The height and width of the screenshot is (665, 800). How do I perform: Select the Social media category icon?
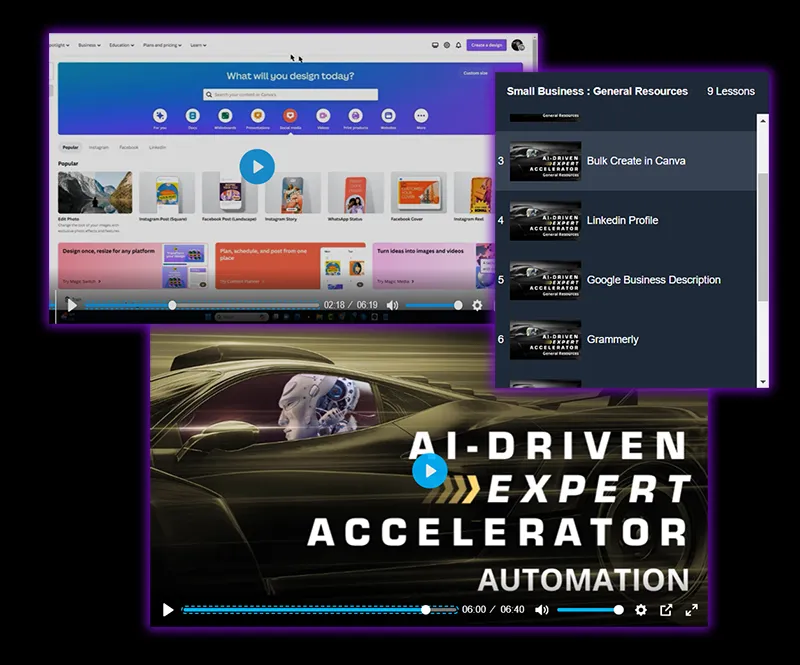[x=290, y=116]
